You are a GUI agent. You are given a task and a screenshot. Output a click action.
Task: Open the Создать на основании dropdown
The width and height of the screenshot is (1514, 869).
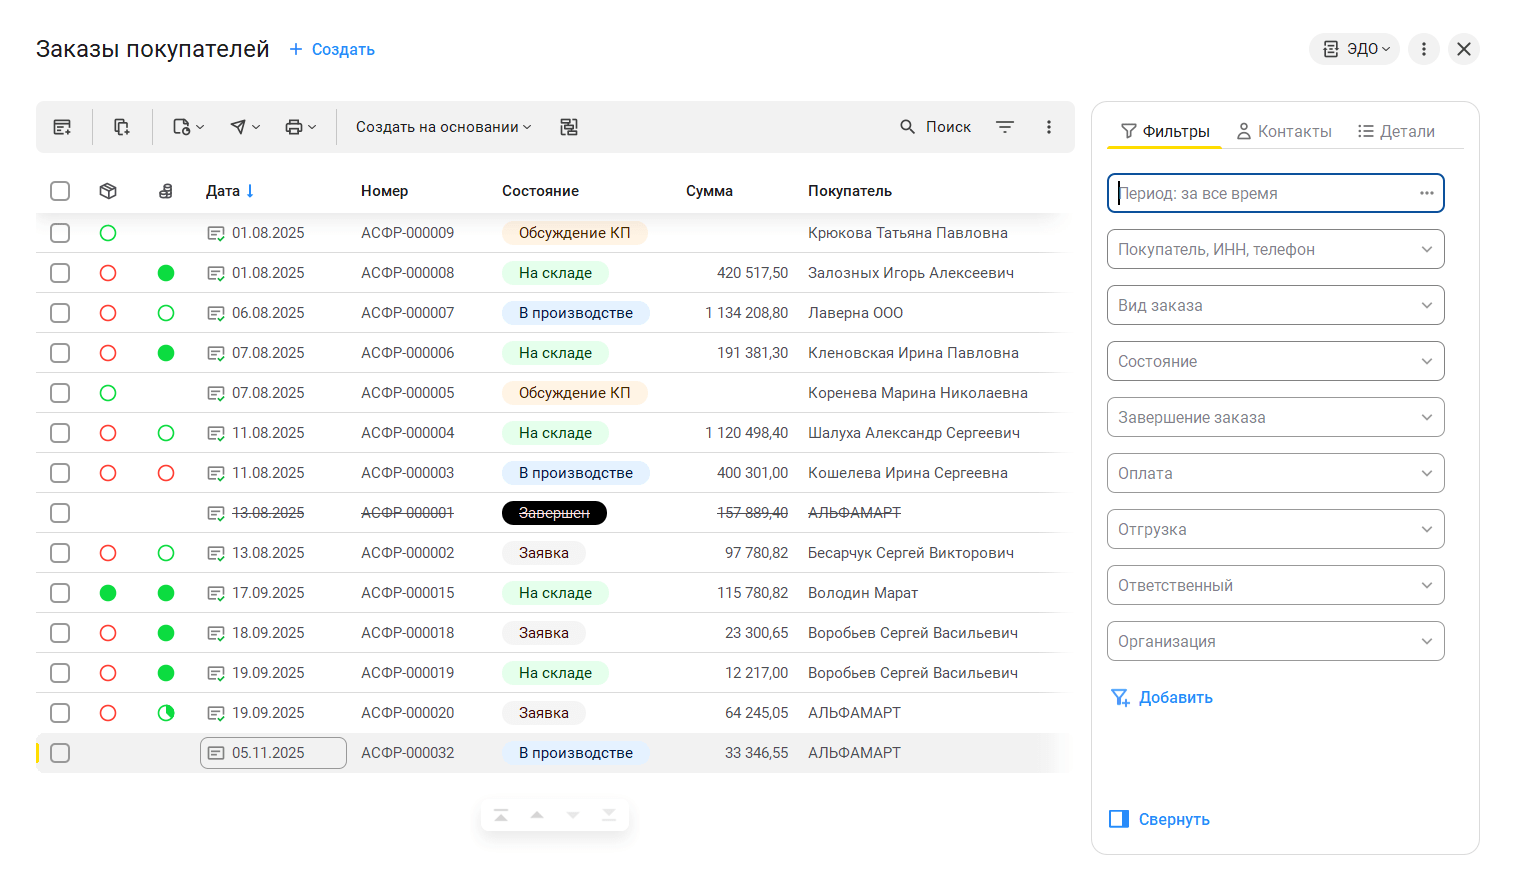click(443, 127)
